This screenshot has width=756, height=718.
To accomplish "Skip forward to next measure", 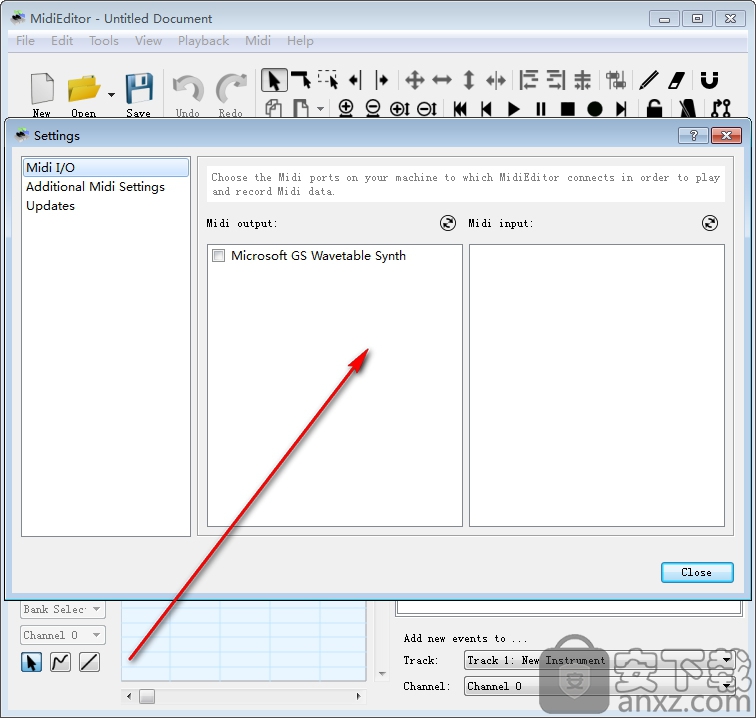I will pos(621,109).
